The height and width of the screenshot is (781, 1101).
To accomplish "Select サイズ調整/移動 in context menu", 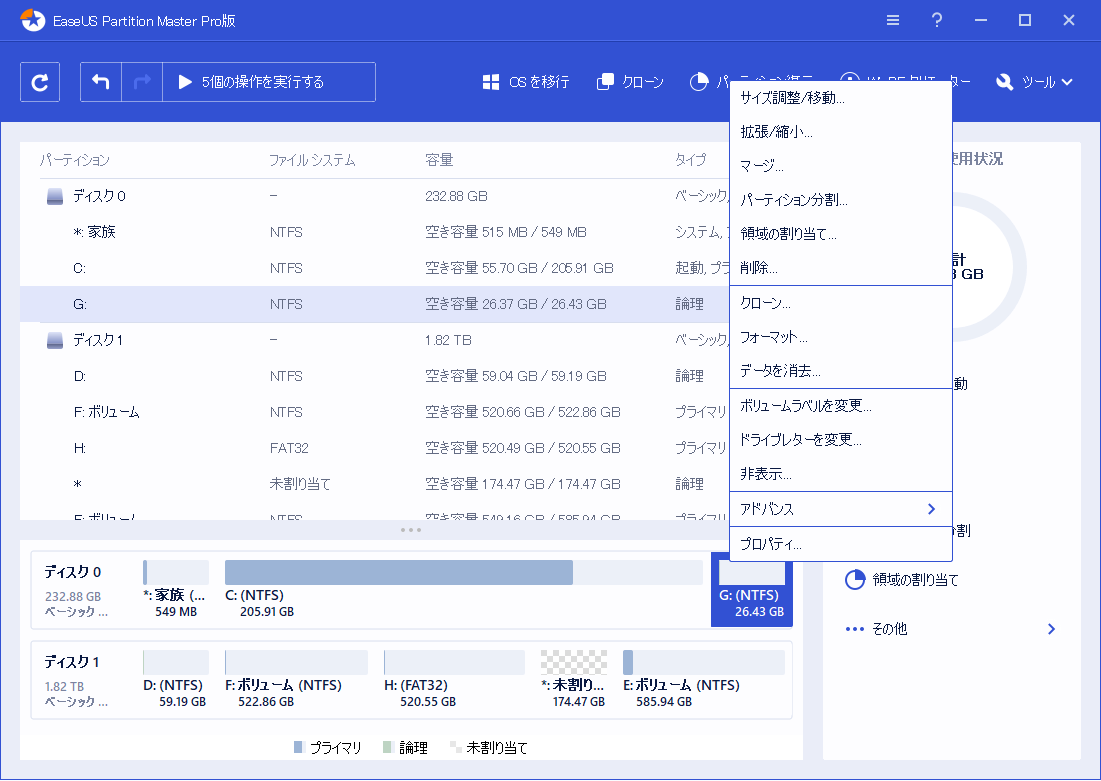I will pos(840,98).
